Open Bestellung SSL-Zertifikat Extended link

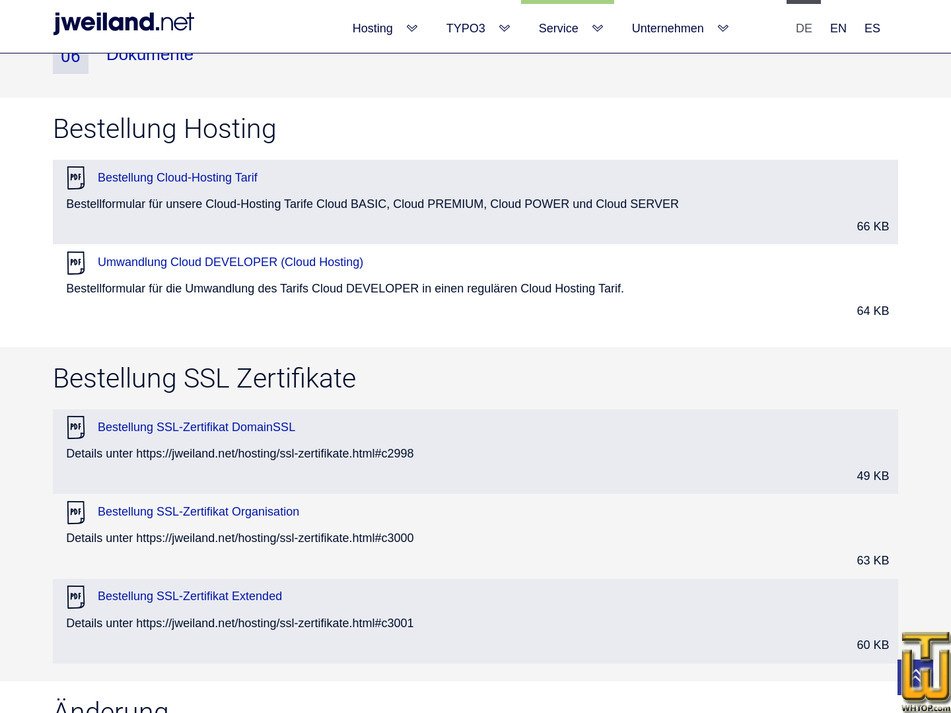(190, 596)
